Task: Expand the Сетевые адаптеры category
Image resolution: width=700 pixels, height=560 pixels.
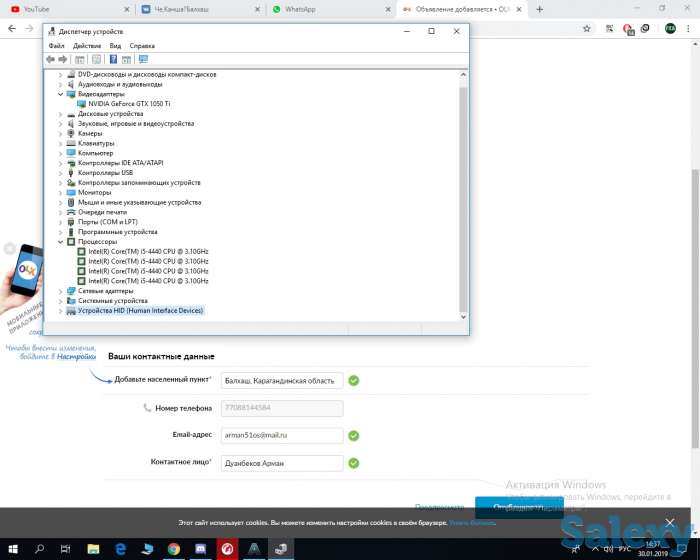Action: [x=60, y=291]
